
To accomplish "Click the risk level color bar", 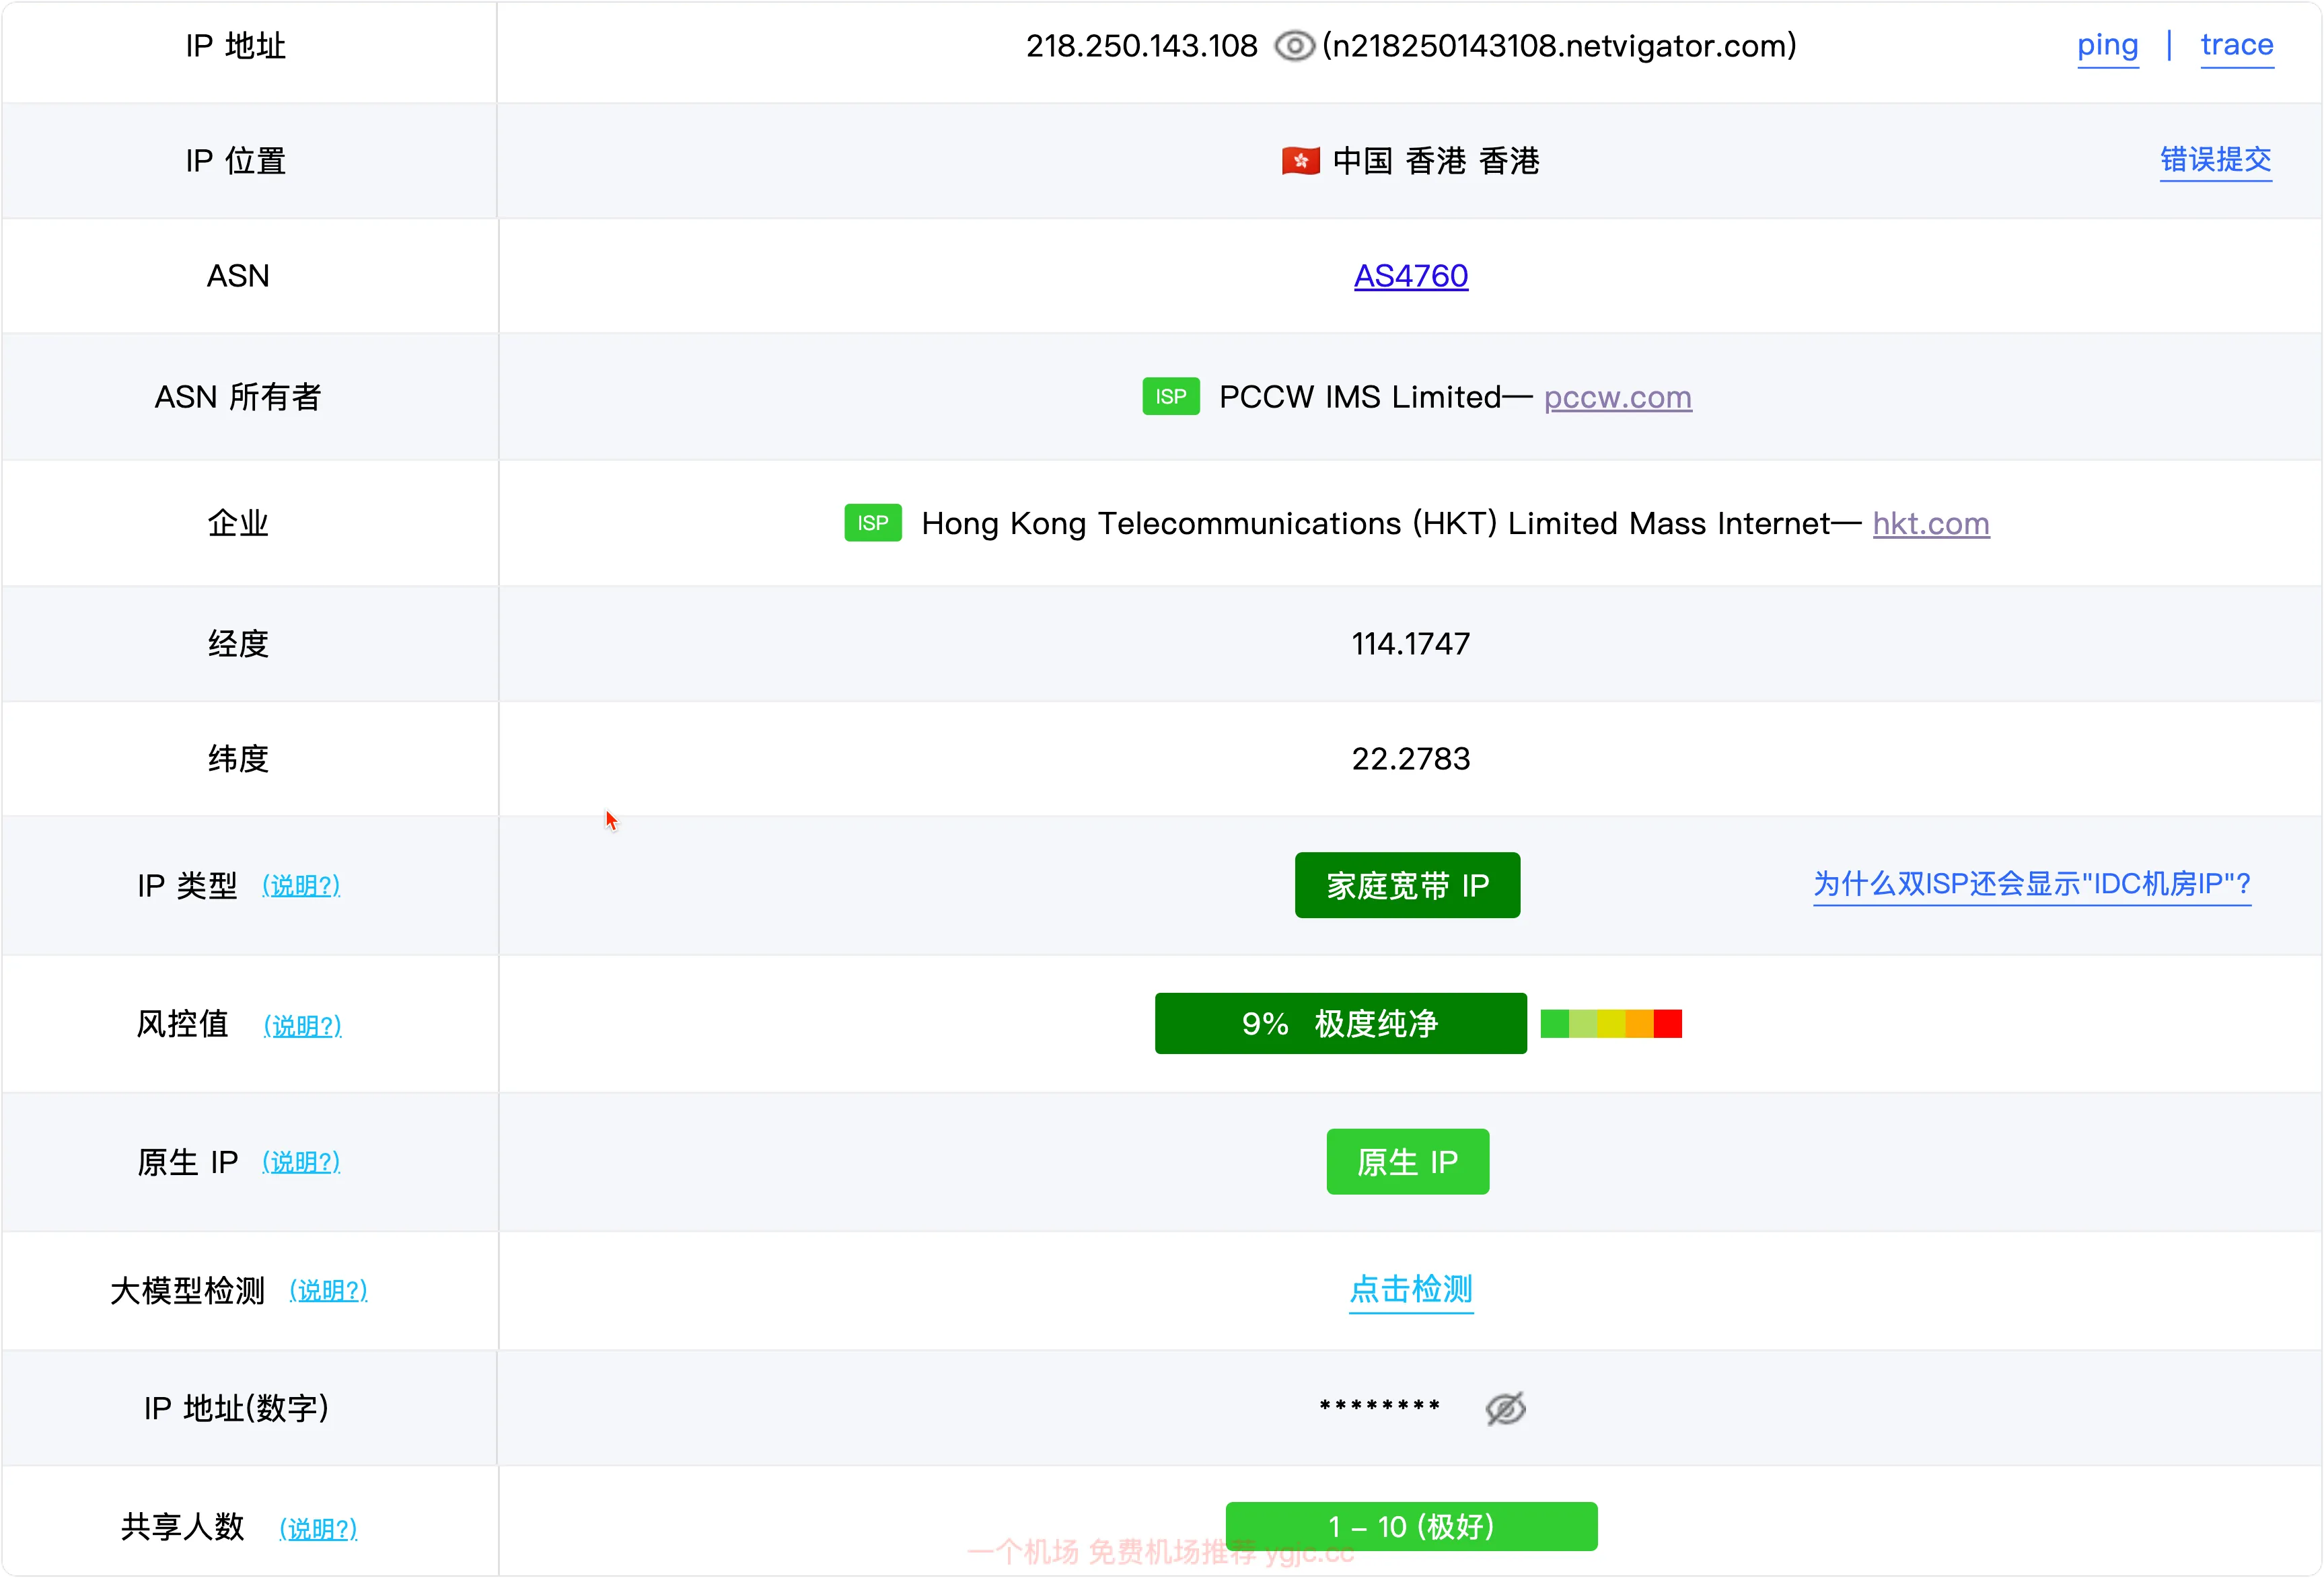I will pyautogui.click(x=1610, y=1024).
